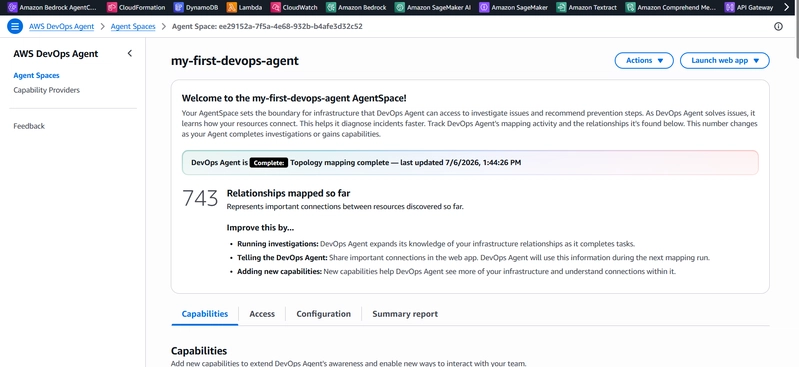Screen dimensions: 799x367
Task: Go to AWS DevOps Agent breadcrumb link
Action: 62,27
